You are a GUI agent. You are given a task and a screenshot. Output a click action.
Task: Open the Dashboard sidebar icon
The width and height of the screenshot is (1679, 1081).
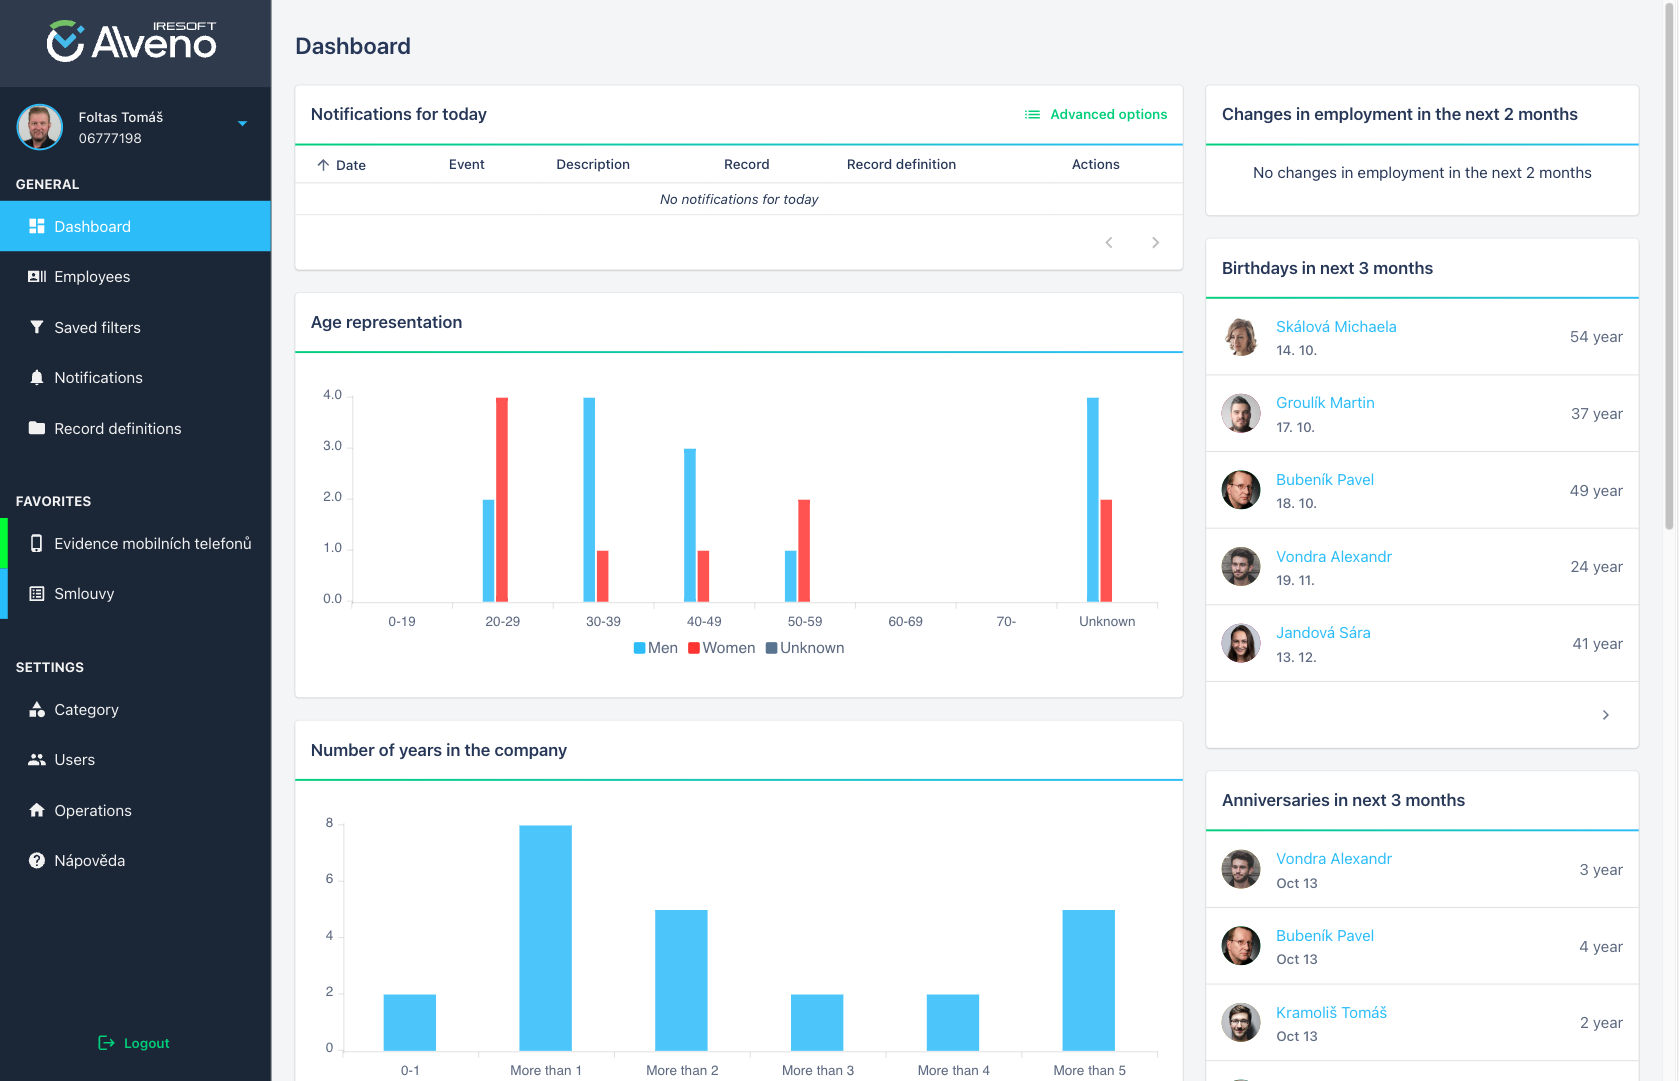[x=38, y=226]
